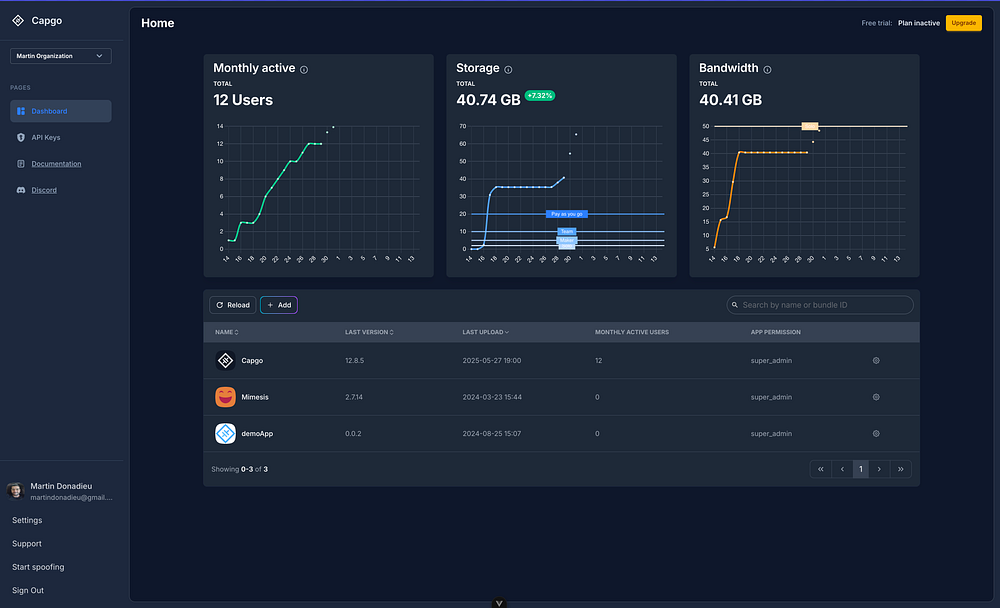The image size is (1000, 608).
Task: Open the Documentation link
Action: (56, 164)
